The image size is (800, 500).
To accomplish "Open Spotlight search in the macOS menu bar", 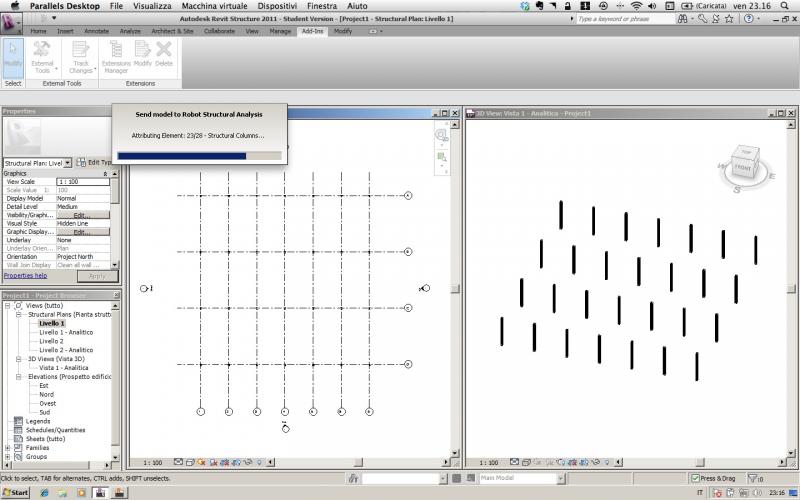I will click(785, 6).
